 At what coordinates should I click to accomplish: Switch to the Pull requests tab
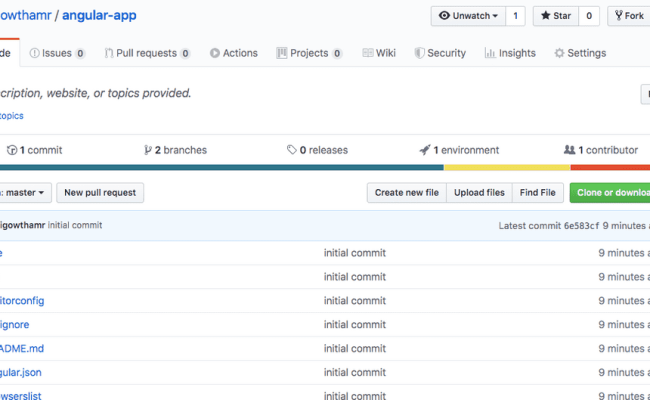(x=147, y=53)
